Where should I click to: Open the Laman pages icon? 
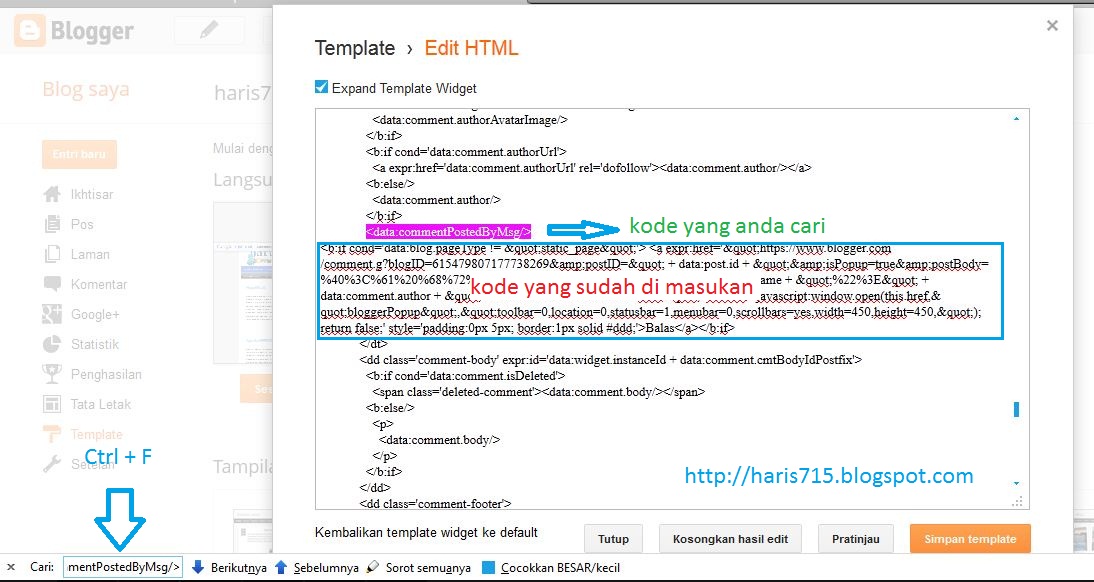pyautogui.click(x=52, y=254)
